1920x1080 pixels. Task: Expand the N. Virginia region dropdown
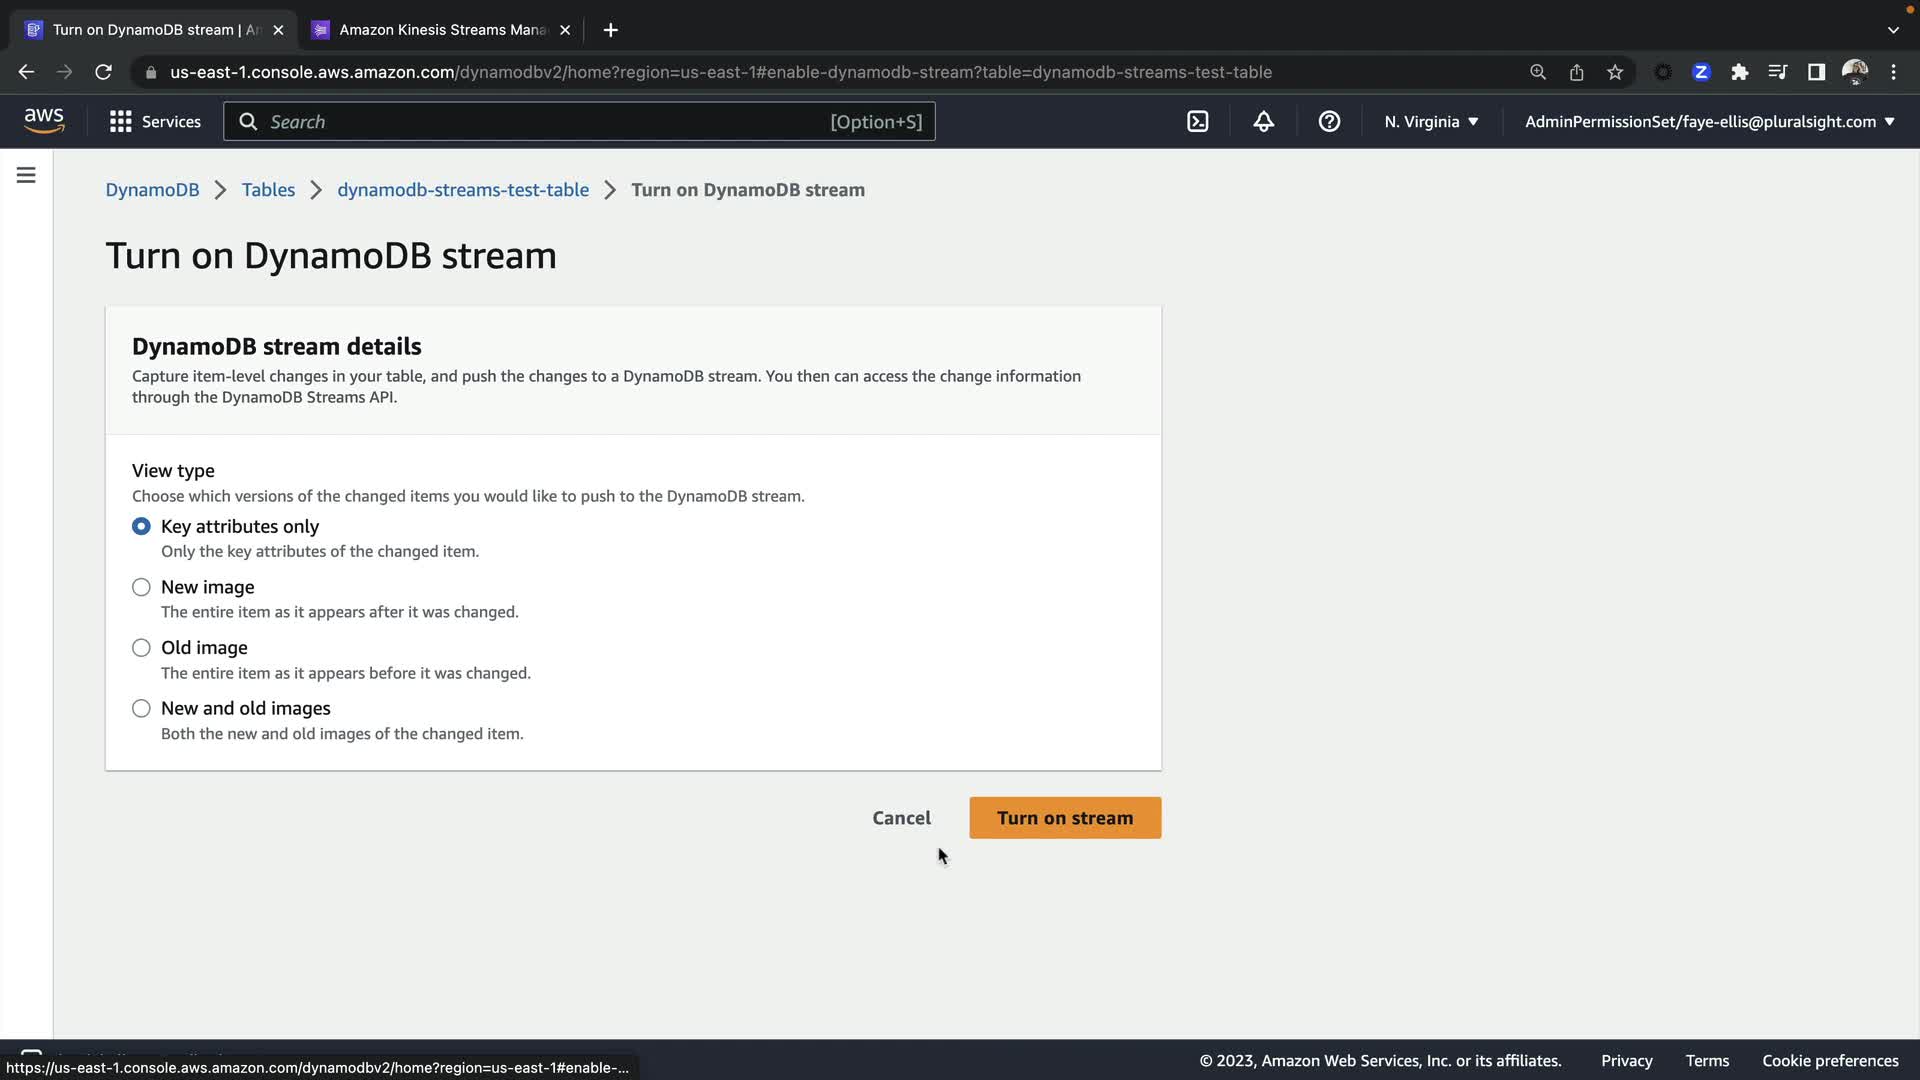click(1431, 122)
